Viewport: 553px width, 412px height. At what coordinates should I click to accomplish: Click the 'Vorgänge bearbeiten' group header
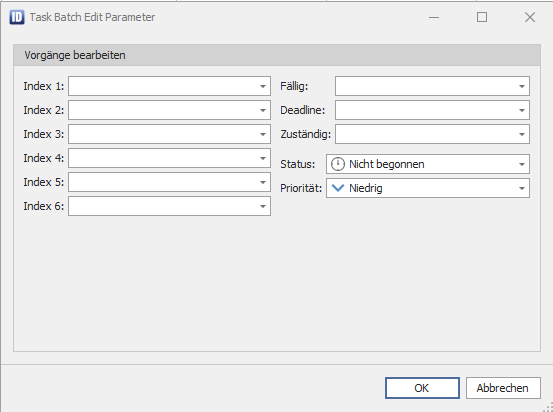pyautogui.click(x=277, y=55)
